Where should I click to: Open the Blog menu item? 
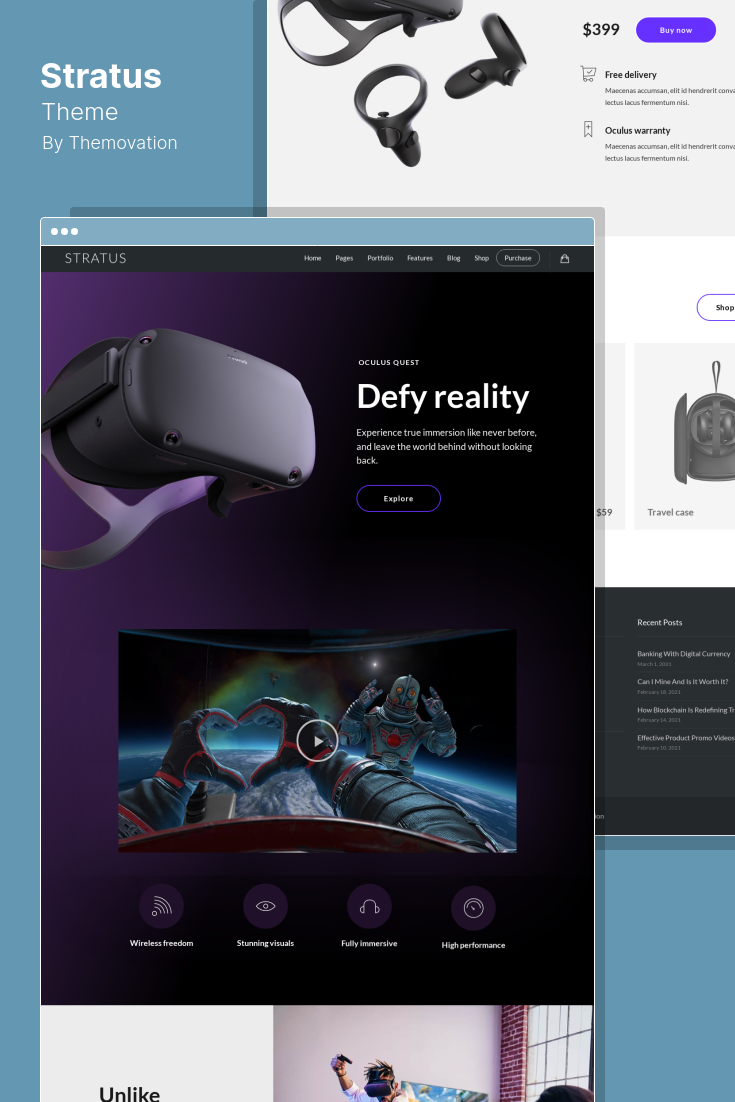click(454, 259)
